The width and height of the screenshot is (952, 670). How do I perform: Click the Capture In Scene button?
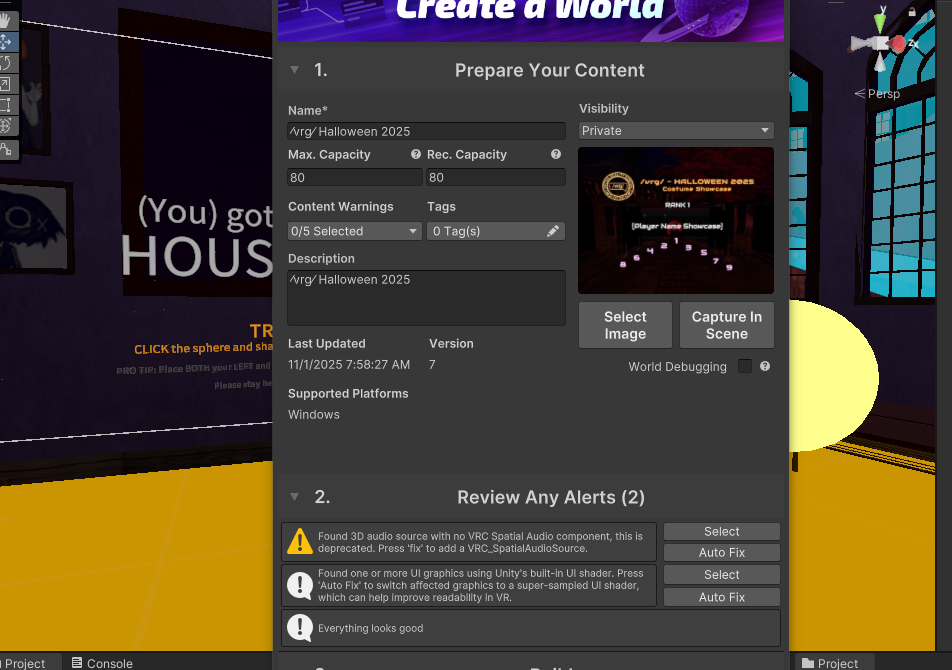[727, 325]
